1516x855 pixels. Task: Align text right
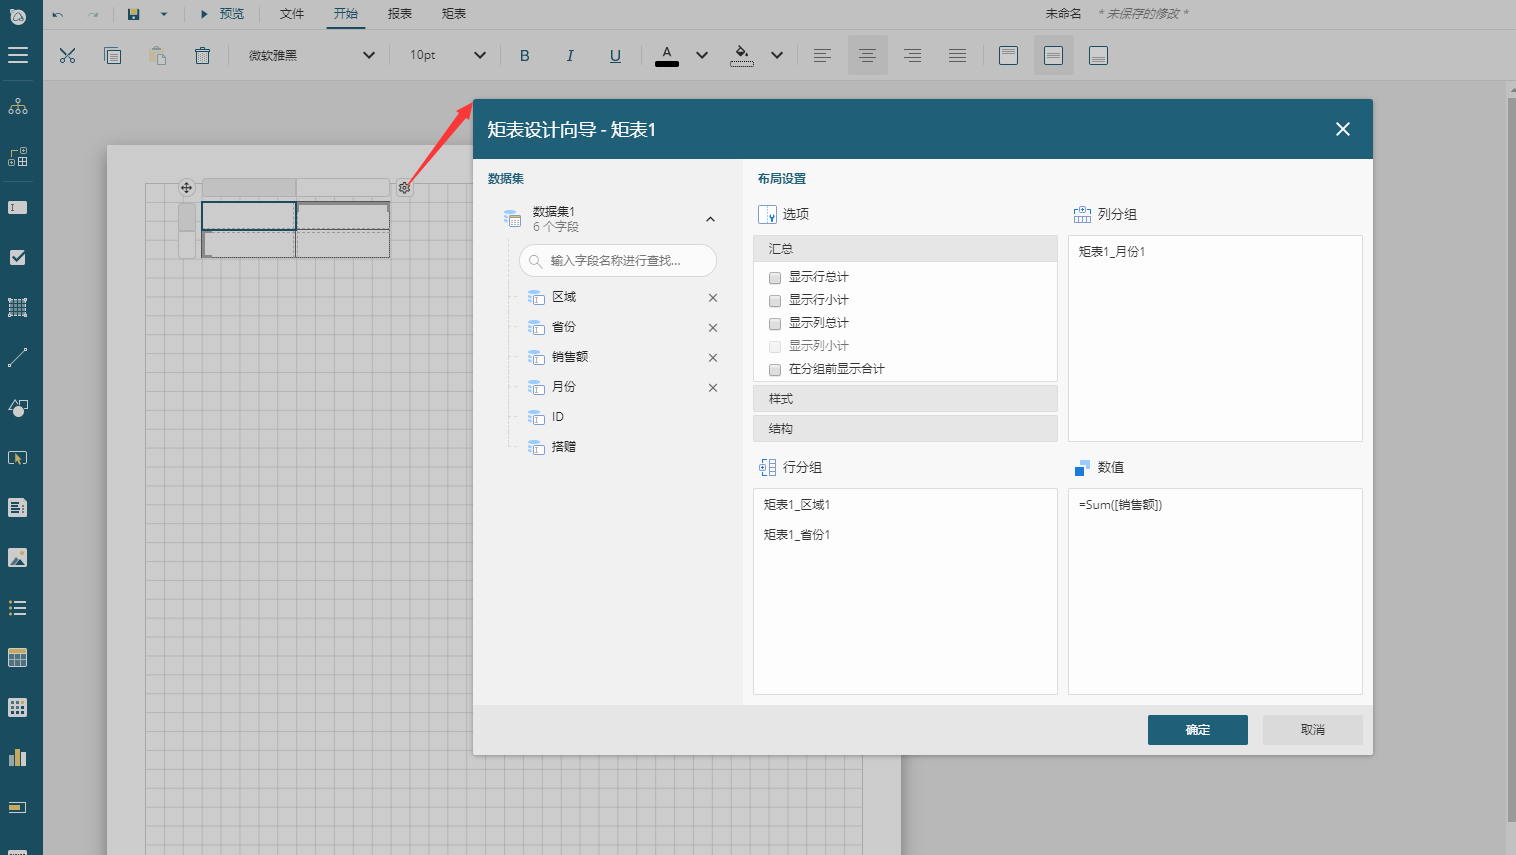912,56
